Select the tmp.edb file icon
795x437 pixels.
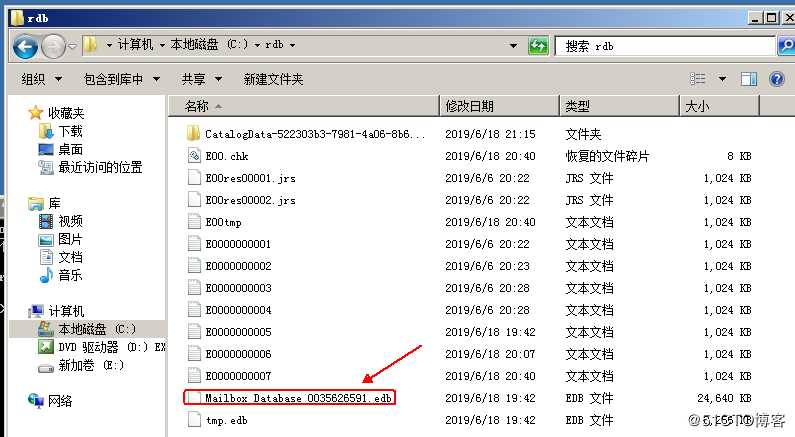point(194,420)
